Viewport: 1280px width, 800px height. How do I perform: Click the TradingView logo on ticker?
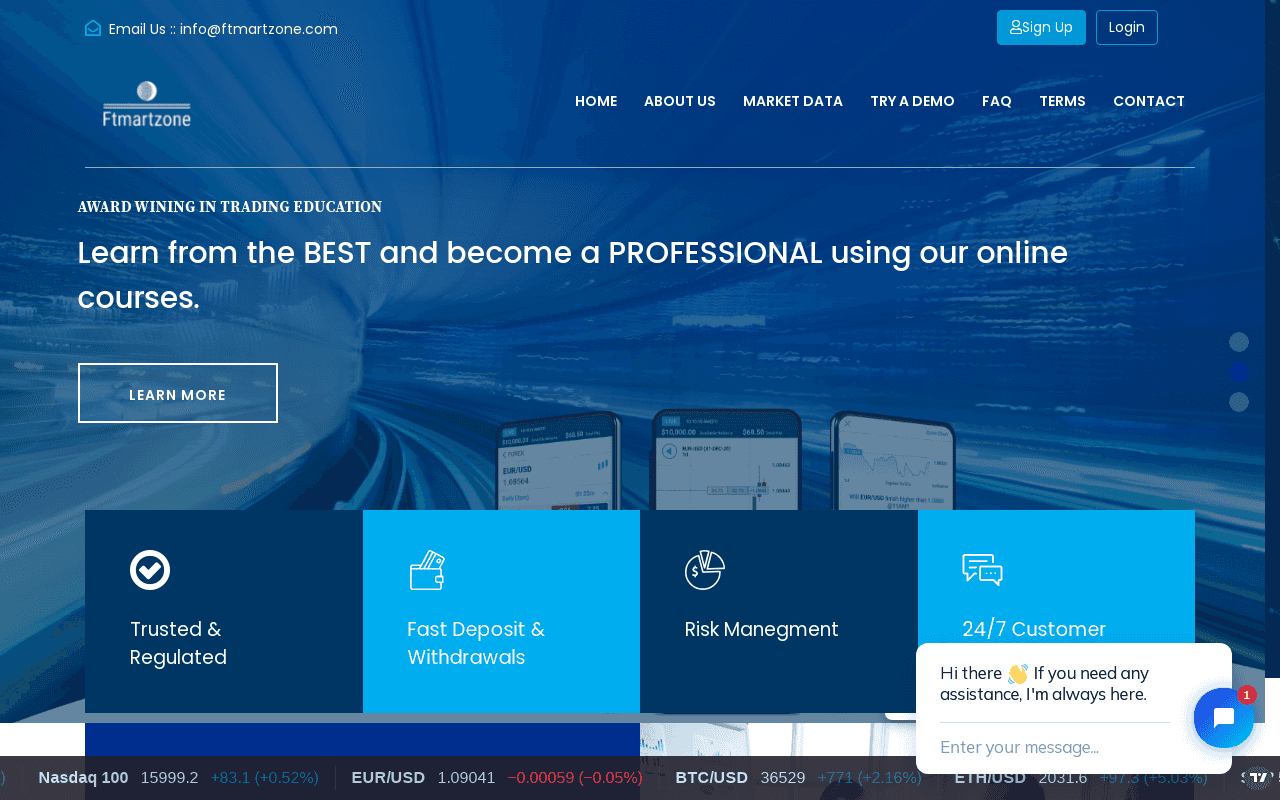coord(1257,777)
